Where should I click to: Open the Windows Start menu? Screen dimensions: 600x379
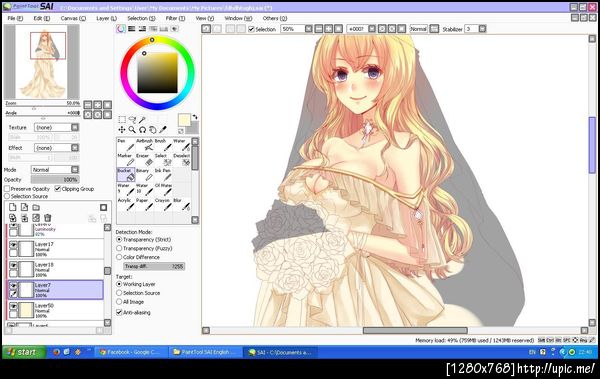(x=24, y=352)
